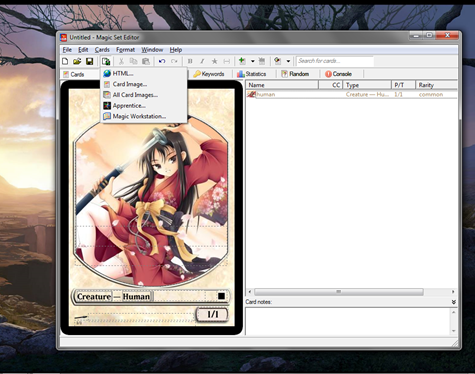Open the Help menu

point(176,50)
